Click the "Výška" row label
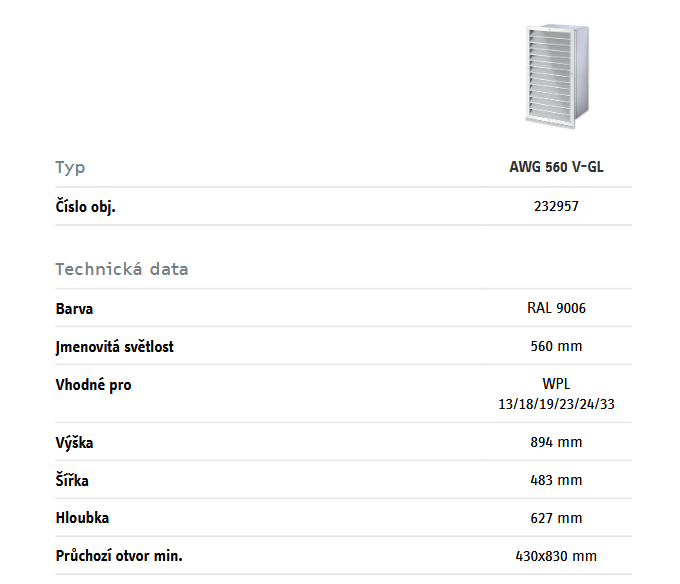 (x=74, y=442)
